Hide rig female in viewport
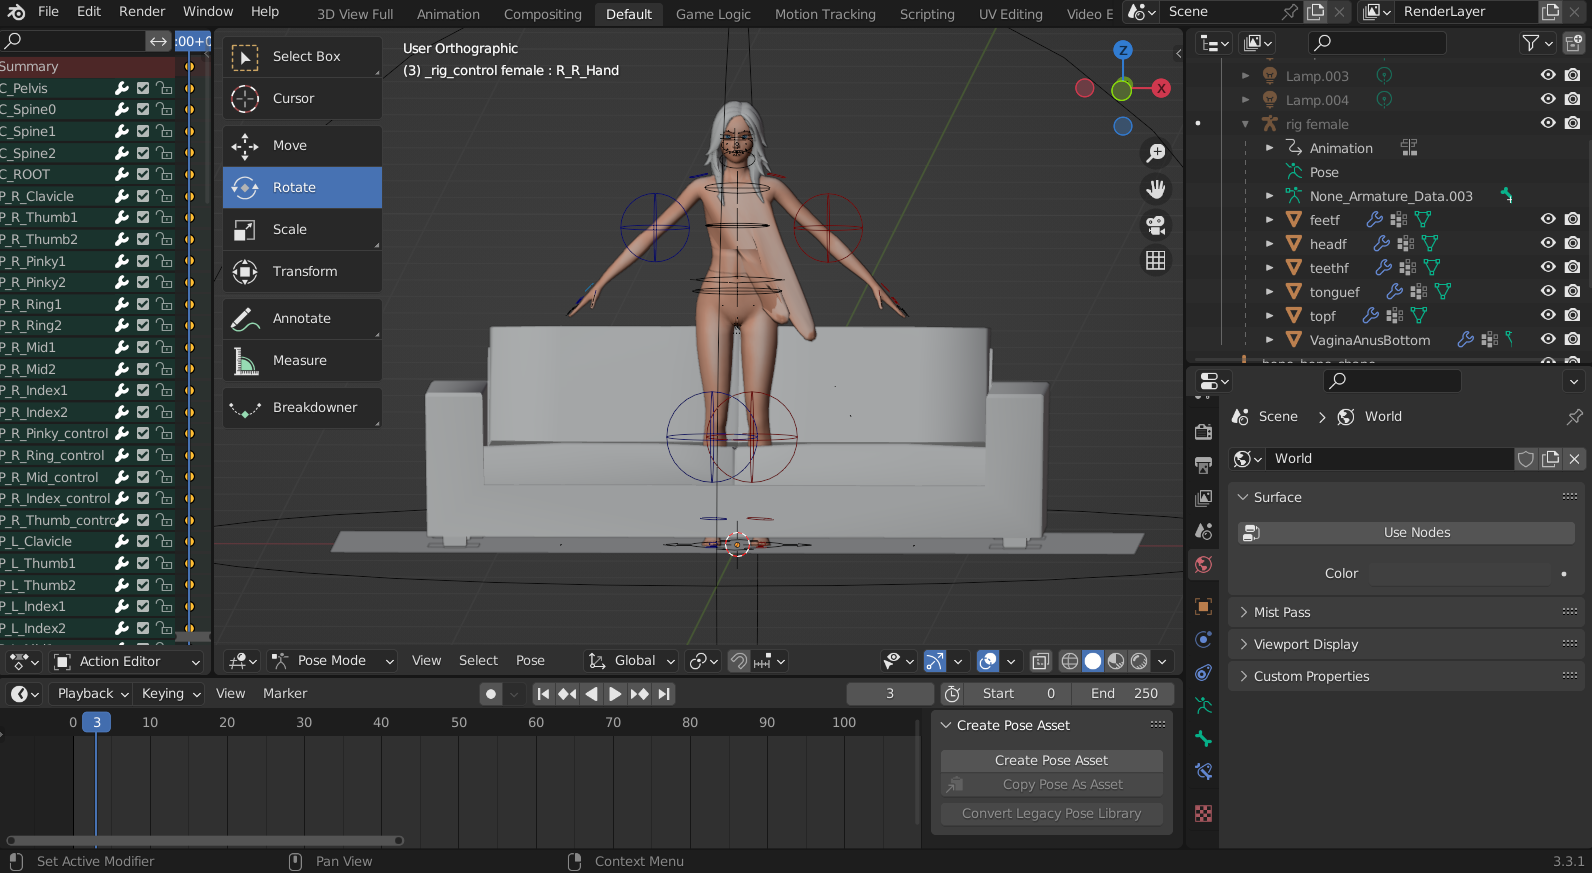 1548,123
